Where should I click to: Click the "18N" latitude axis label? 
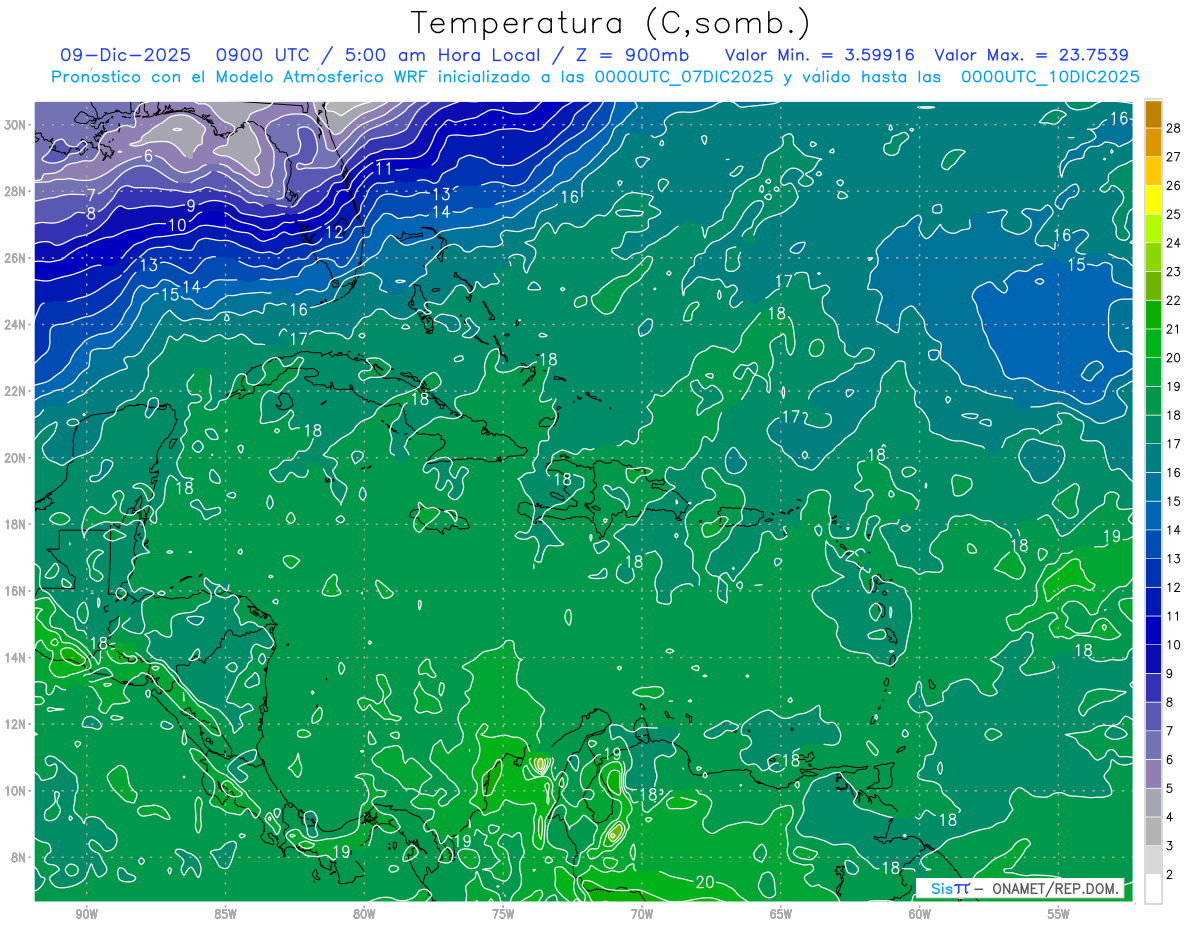(x=16, y=524)
